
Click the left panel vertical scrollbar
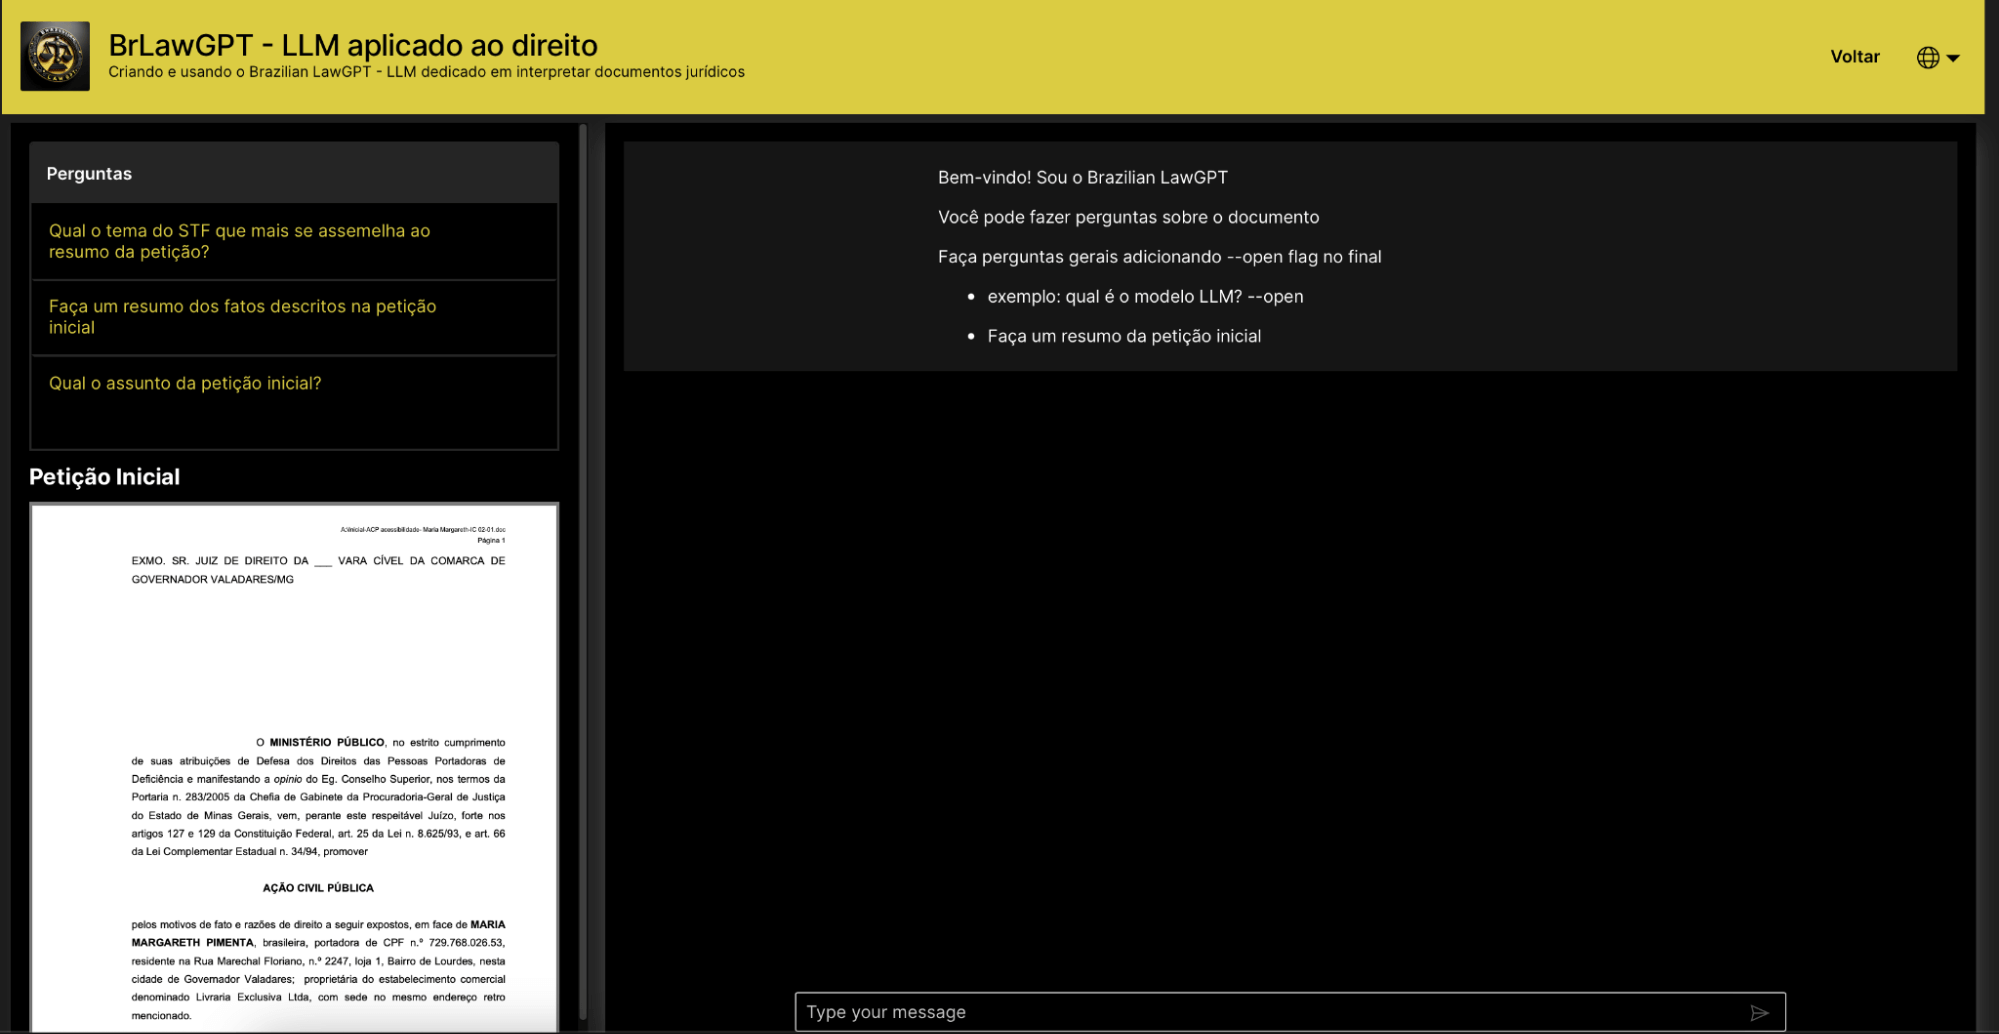click(583, 570)
